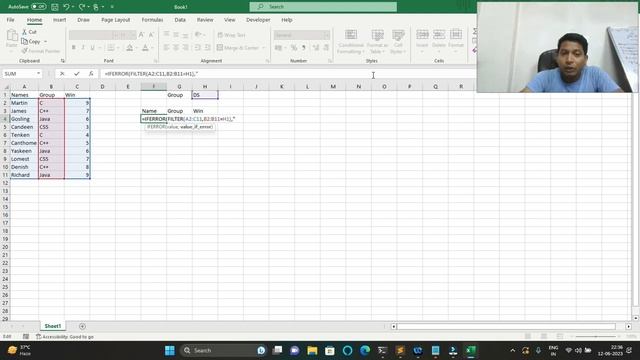Open the Windows Start button
640x360 pixels.
[170, 350]
